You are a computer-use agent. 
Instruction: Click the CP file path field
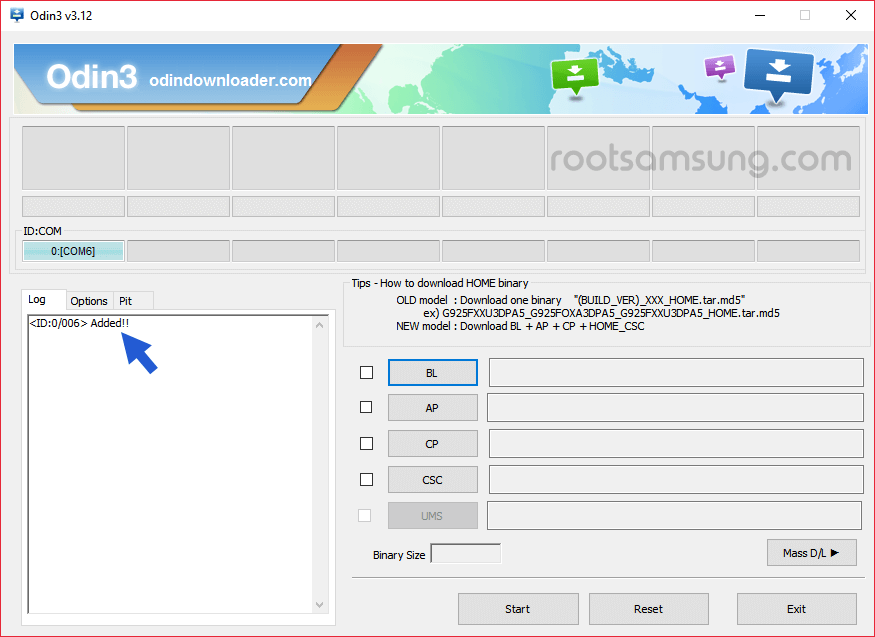pyautogui.click(x=676, y=444)
